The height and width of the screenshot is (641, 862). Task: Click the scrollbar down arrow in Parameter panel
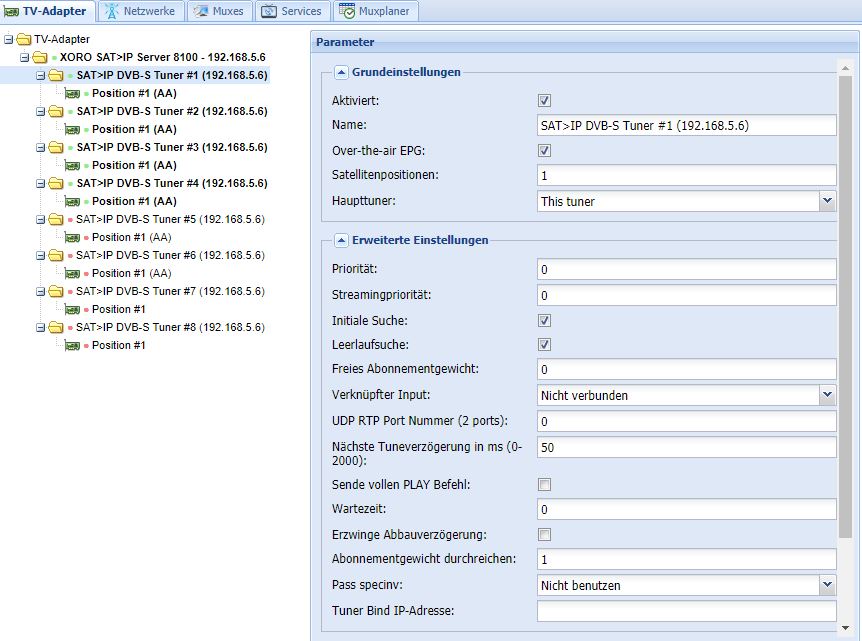coord(845,628)
